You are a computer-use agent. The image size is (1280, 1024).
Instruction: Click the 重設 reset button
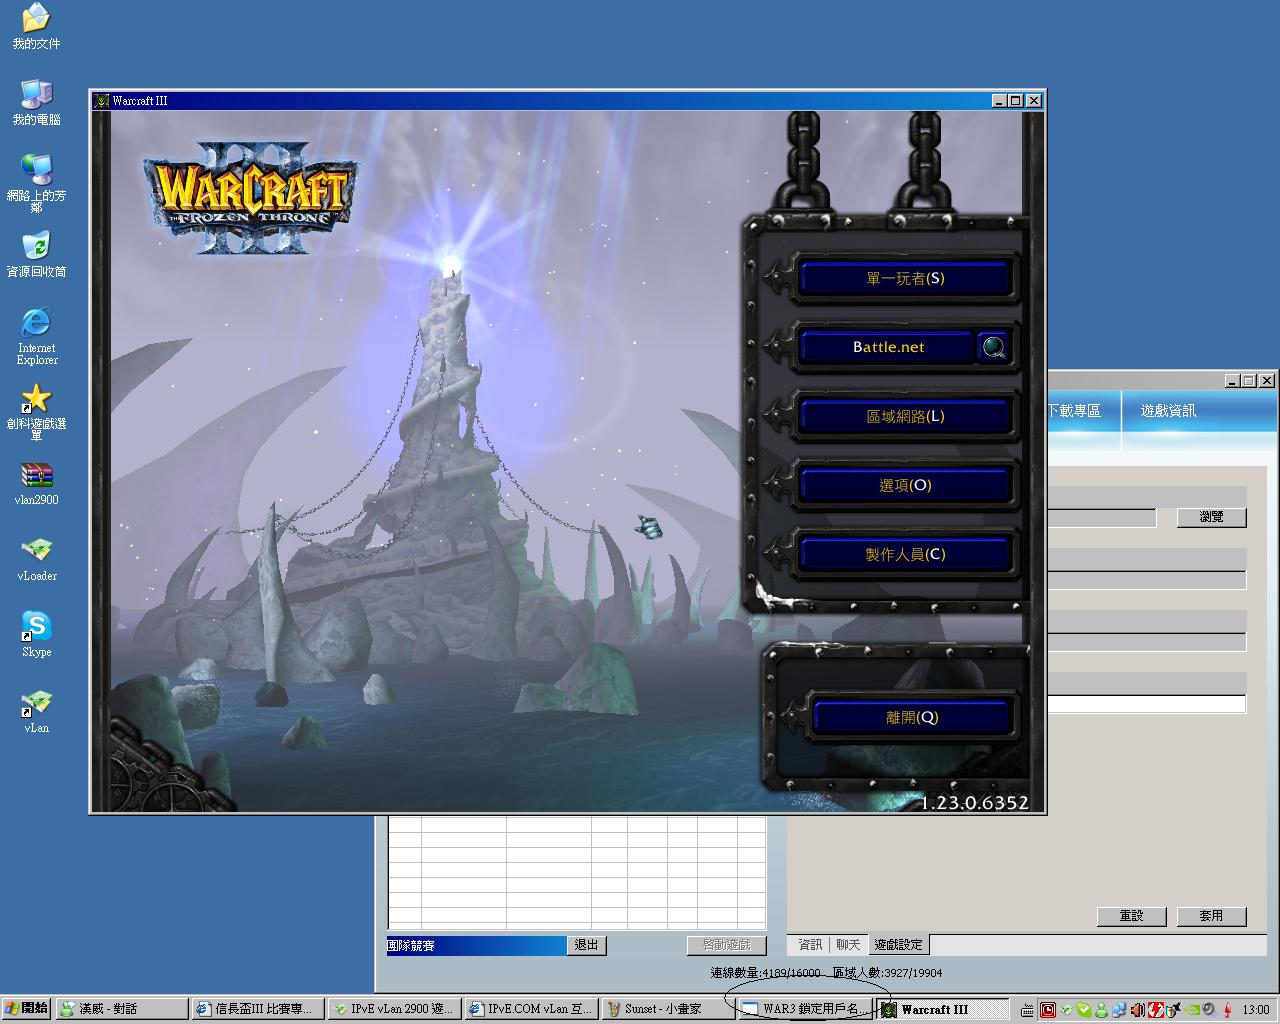tap(1131, 916)
